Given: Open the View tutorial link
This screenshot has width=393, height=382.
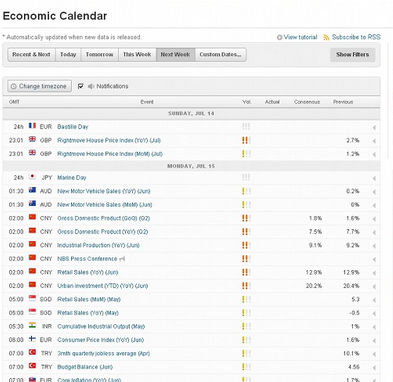Looking at the screenshot, I should pyautogui.click(x=300, y=37).
